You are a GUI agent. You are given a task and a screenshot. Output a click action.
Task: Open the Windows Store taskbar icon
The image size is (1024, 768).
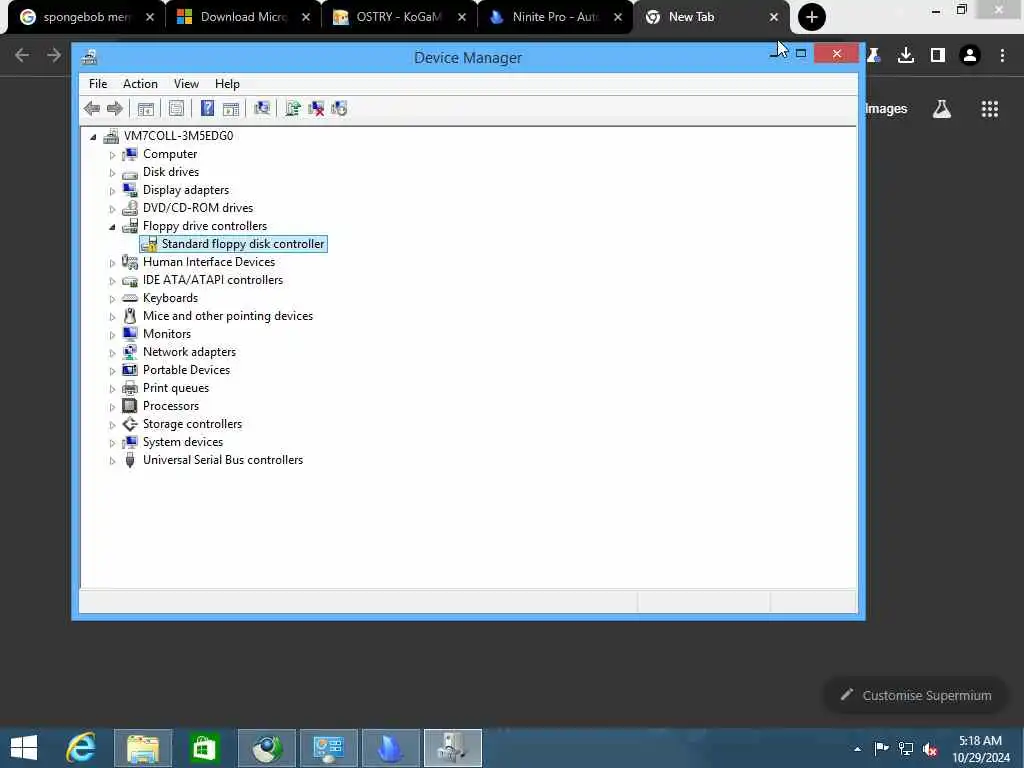pyautogui.click(x=204, y=748)
